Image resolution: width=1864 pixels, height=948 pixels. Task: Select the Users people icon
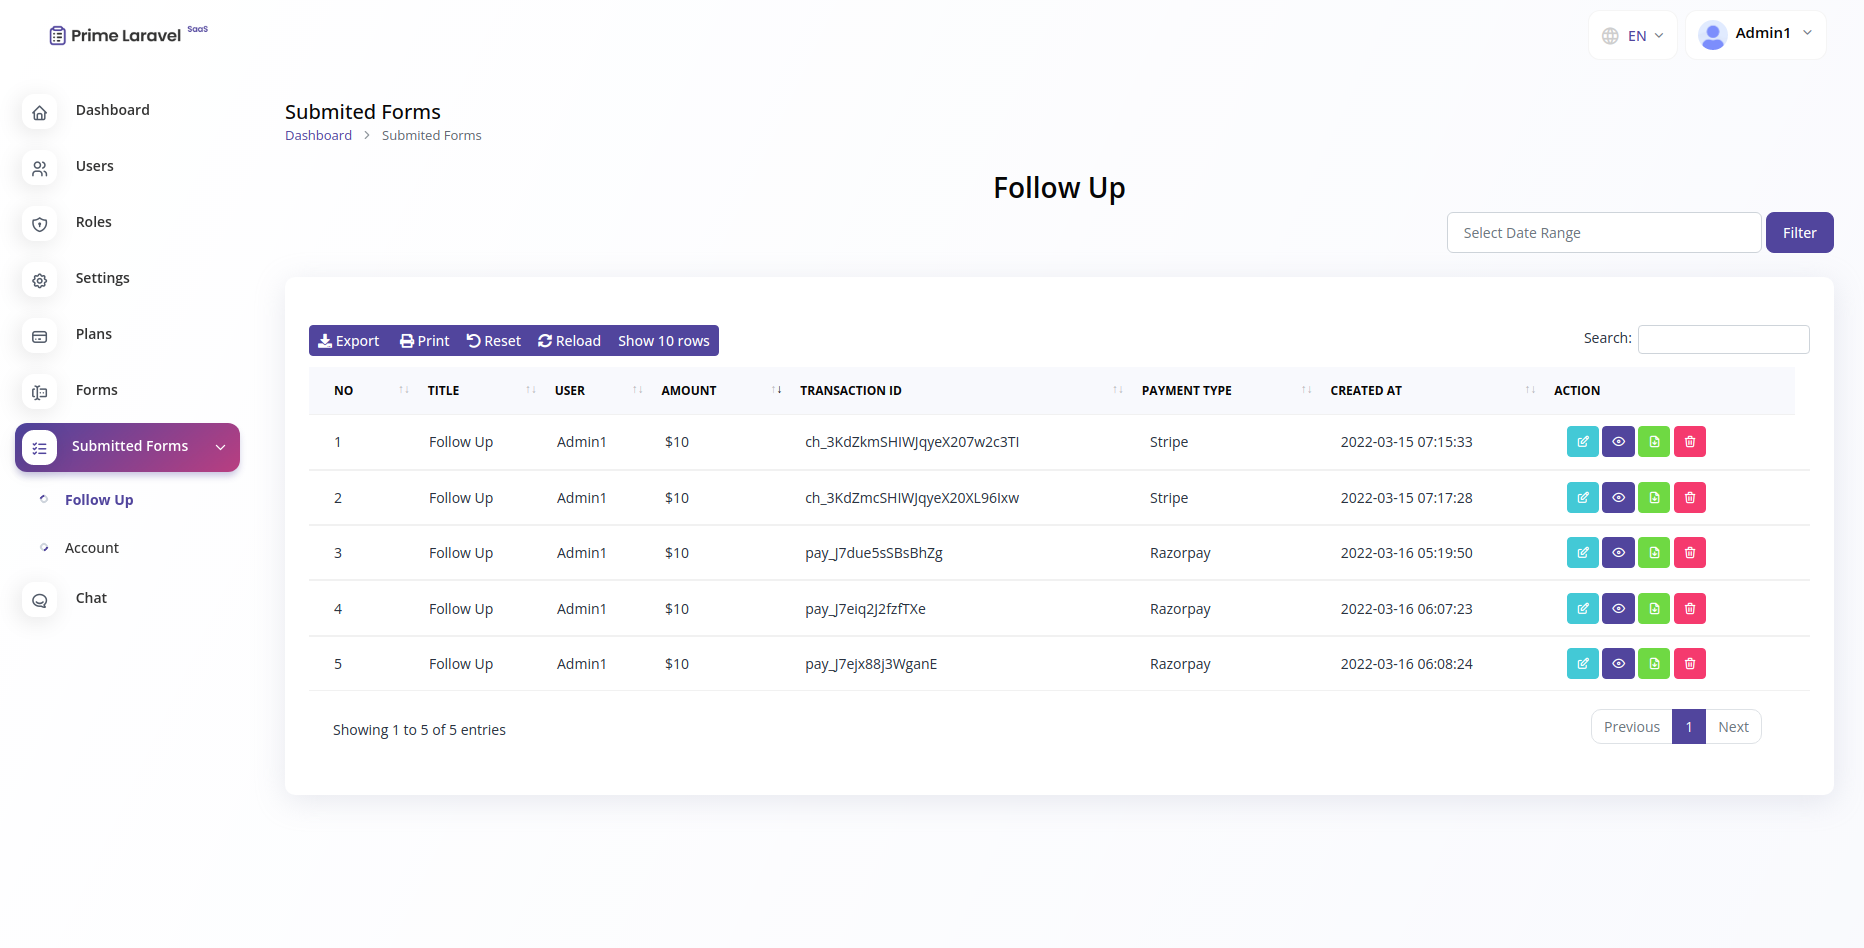[x=39, y=168]
